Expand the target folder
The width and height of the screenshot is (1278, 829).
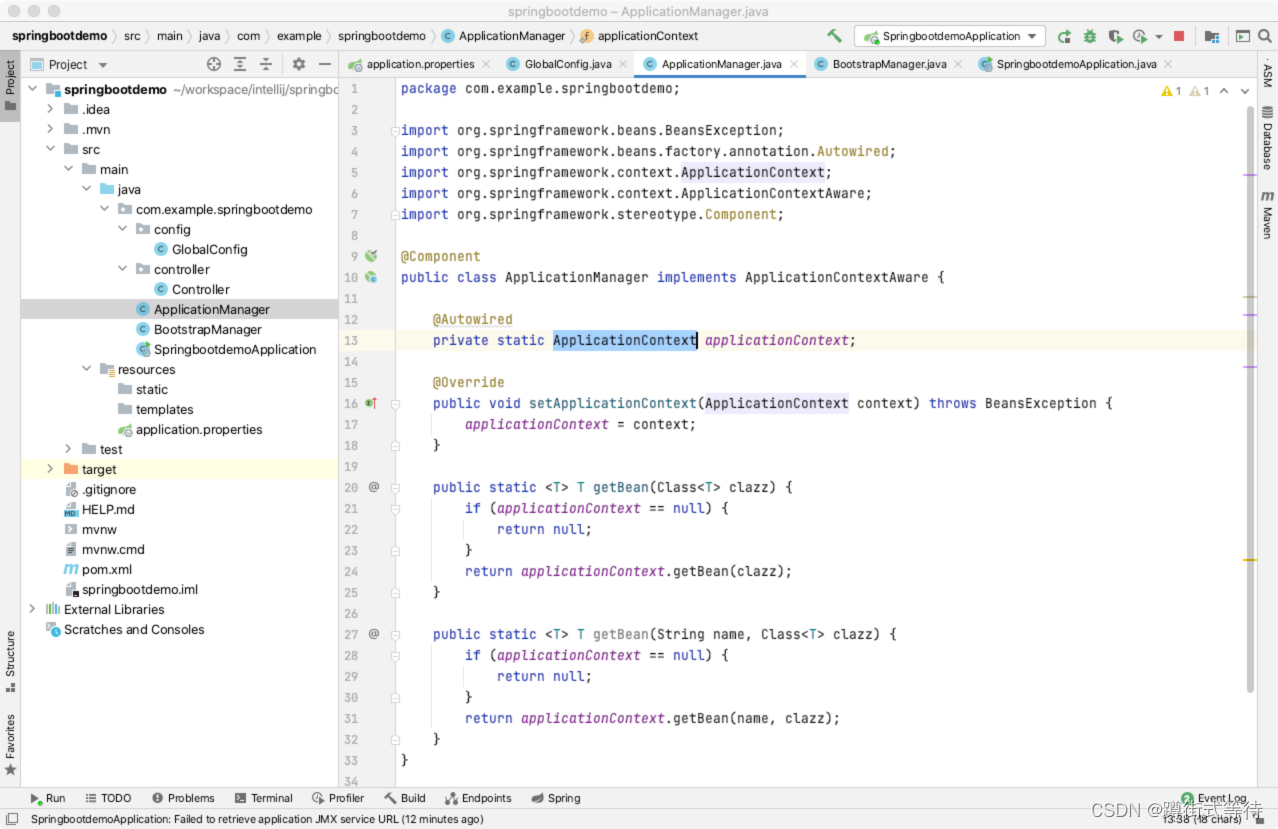50,469
